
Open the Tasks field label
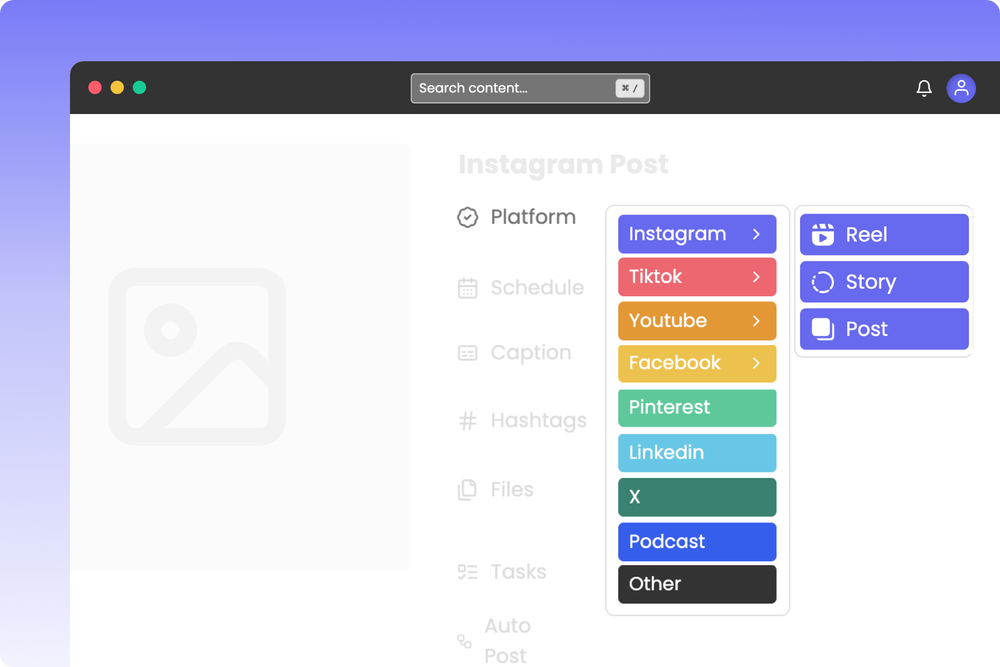pos(518,572)
